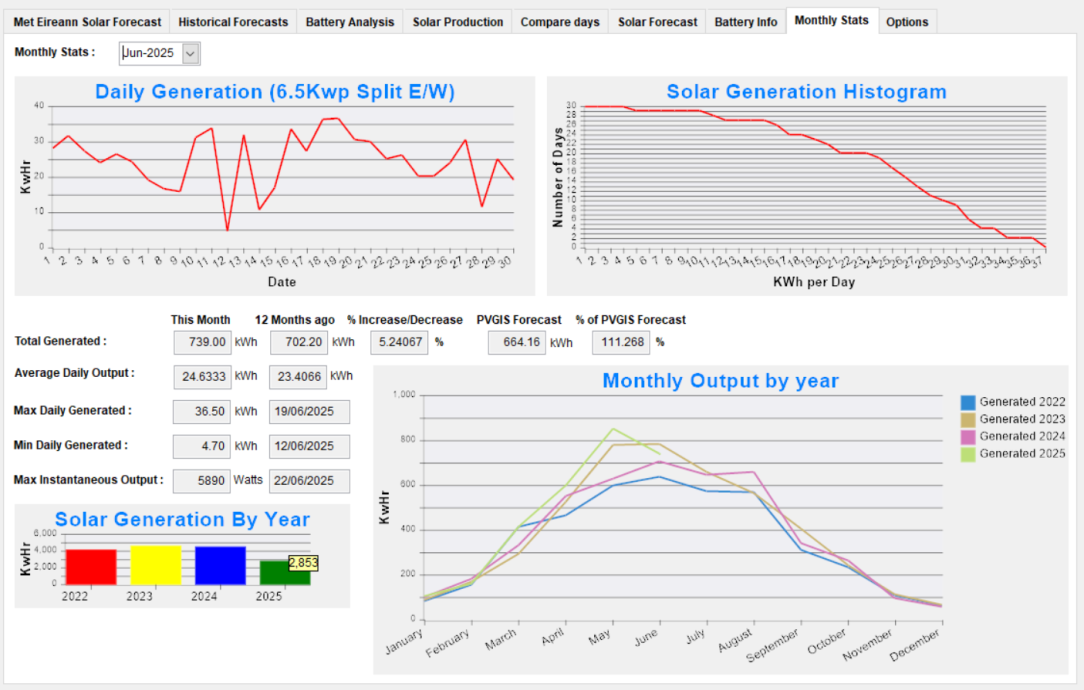Viewport: 1084px width, 690px height.
Task: Click the Total Generated label
Action: (61, 341)
